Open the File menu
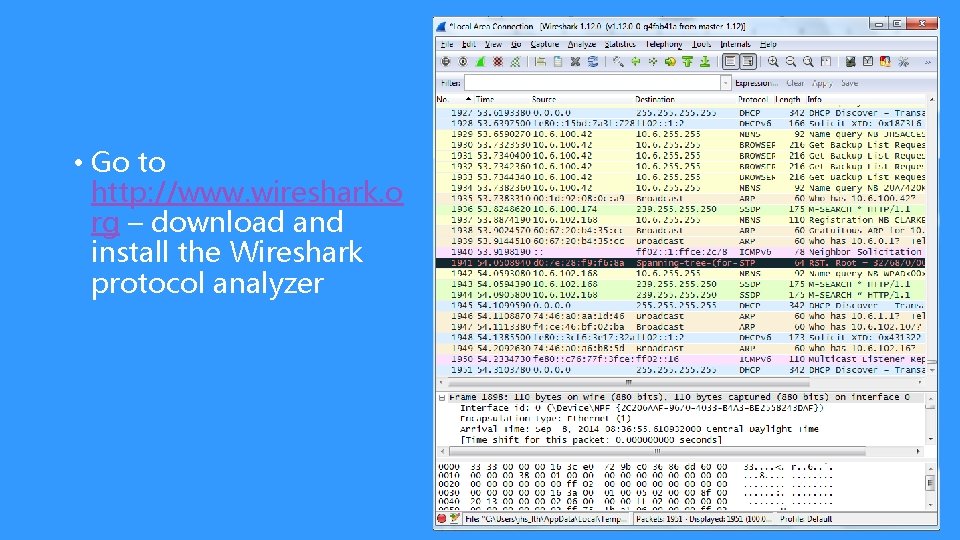 point(447,44)
